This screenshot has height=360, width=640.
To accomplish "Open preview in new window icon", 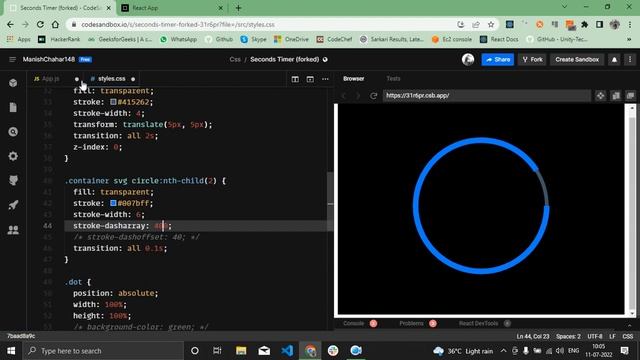I will (630, 96).
